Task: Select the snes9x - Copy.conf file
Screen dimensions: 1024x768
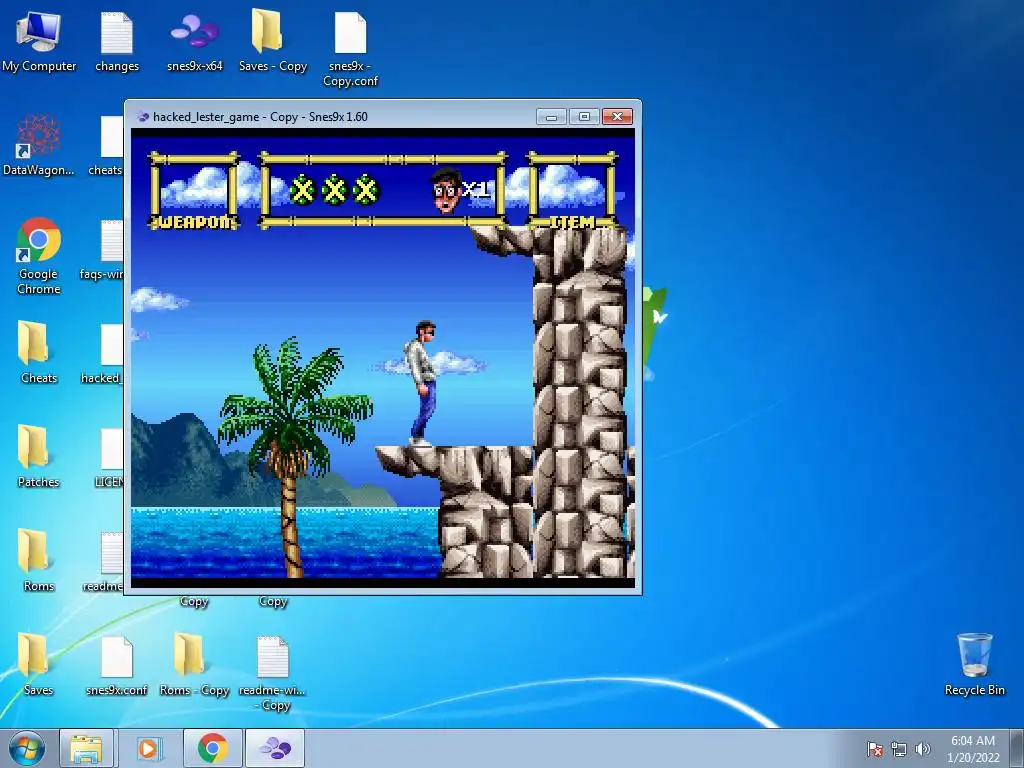Action: coord(351,49)
